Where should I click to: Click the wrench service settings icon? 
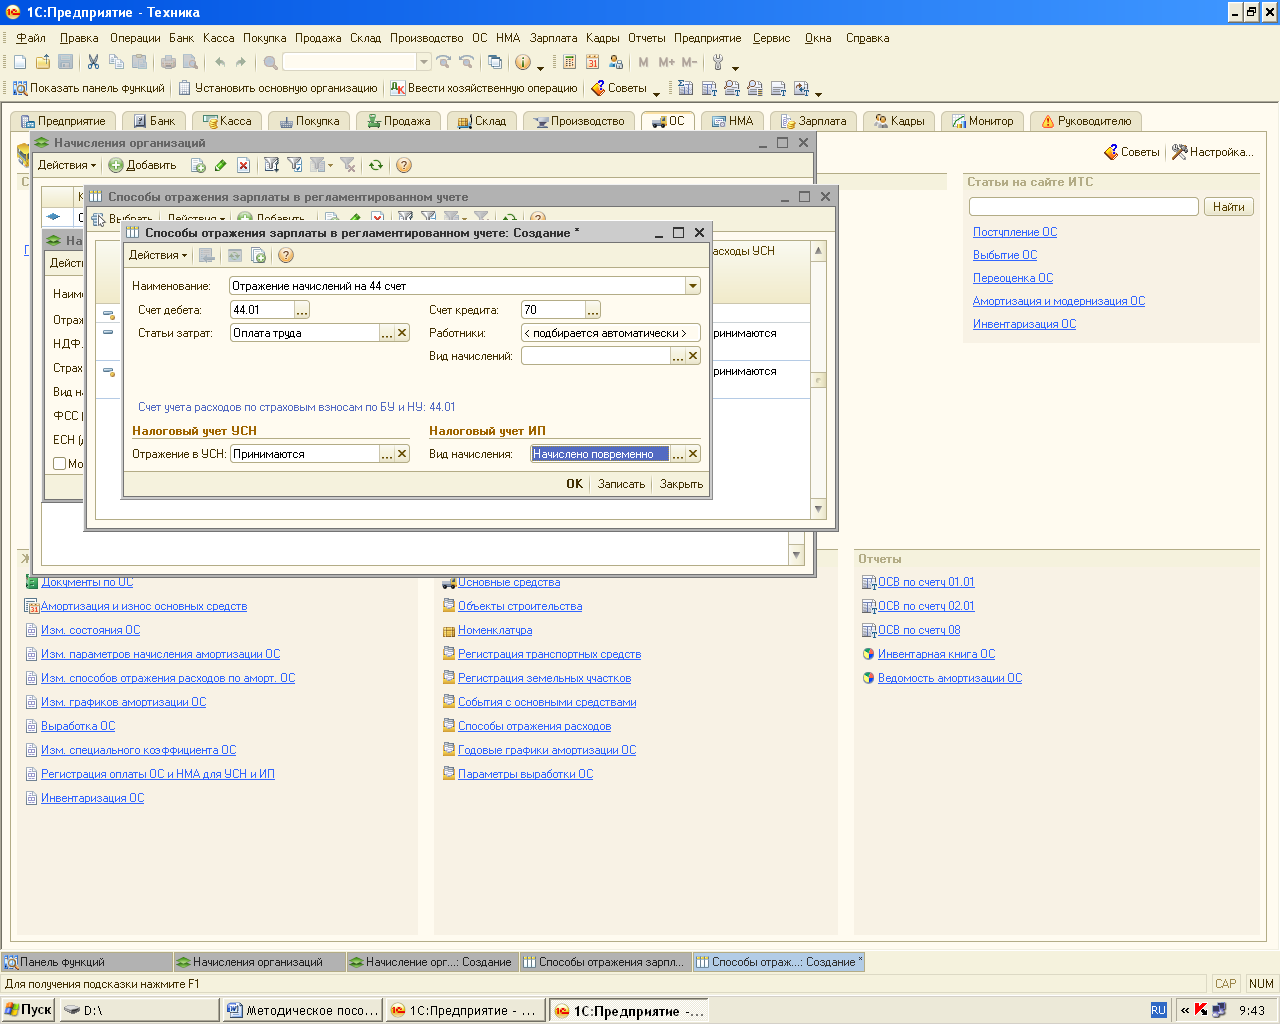tap(718, 62)
